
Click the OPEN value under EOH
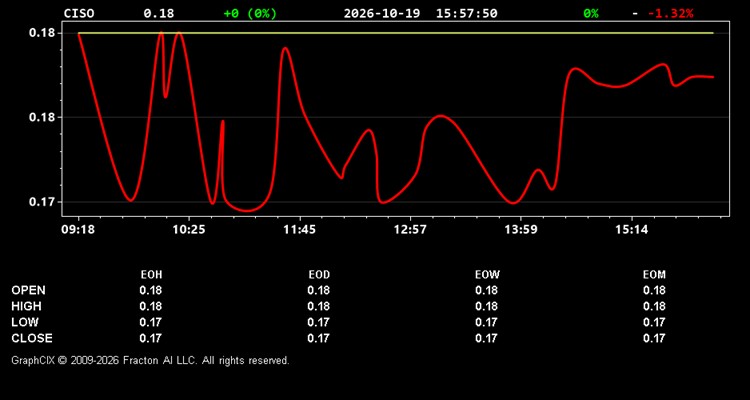(151, 290)
